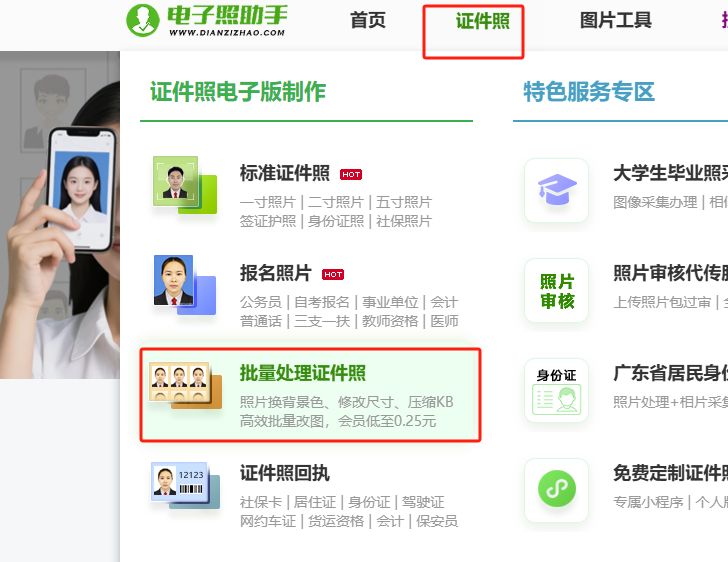Open the 证件照回执 receipt card icon
728x562 pixels.
(x=185, y=485)
